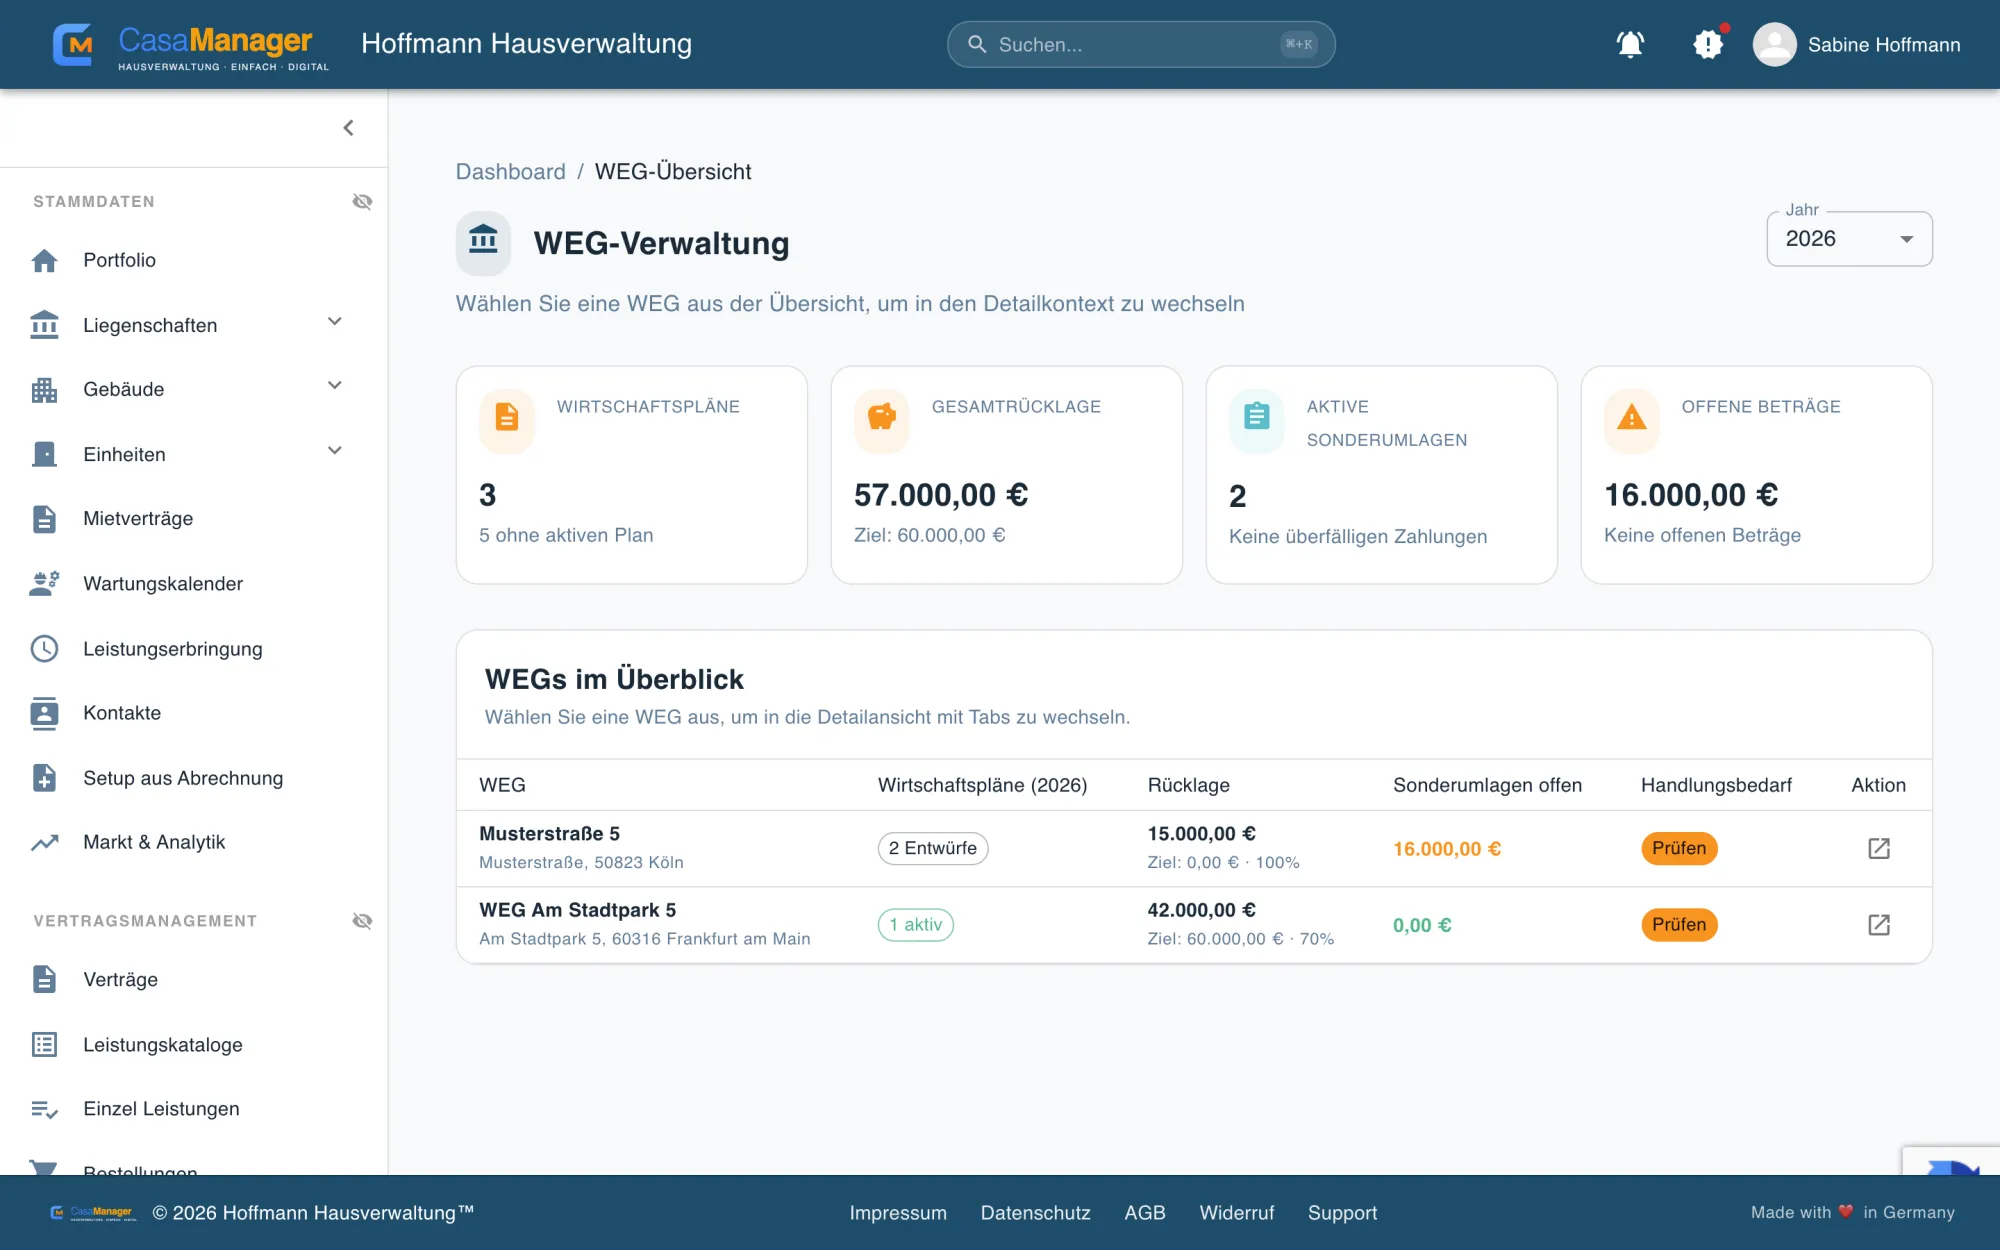Open Musterstraße 5 detail via action icon
This screenshot has height=1250, width=2000.
click(1879, 848)
